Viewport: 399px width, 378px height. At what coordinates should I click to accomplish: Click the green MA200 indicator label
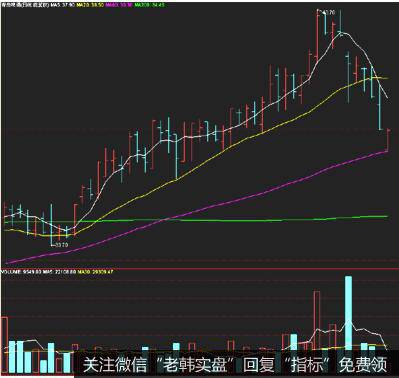[149, 5]
